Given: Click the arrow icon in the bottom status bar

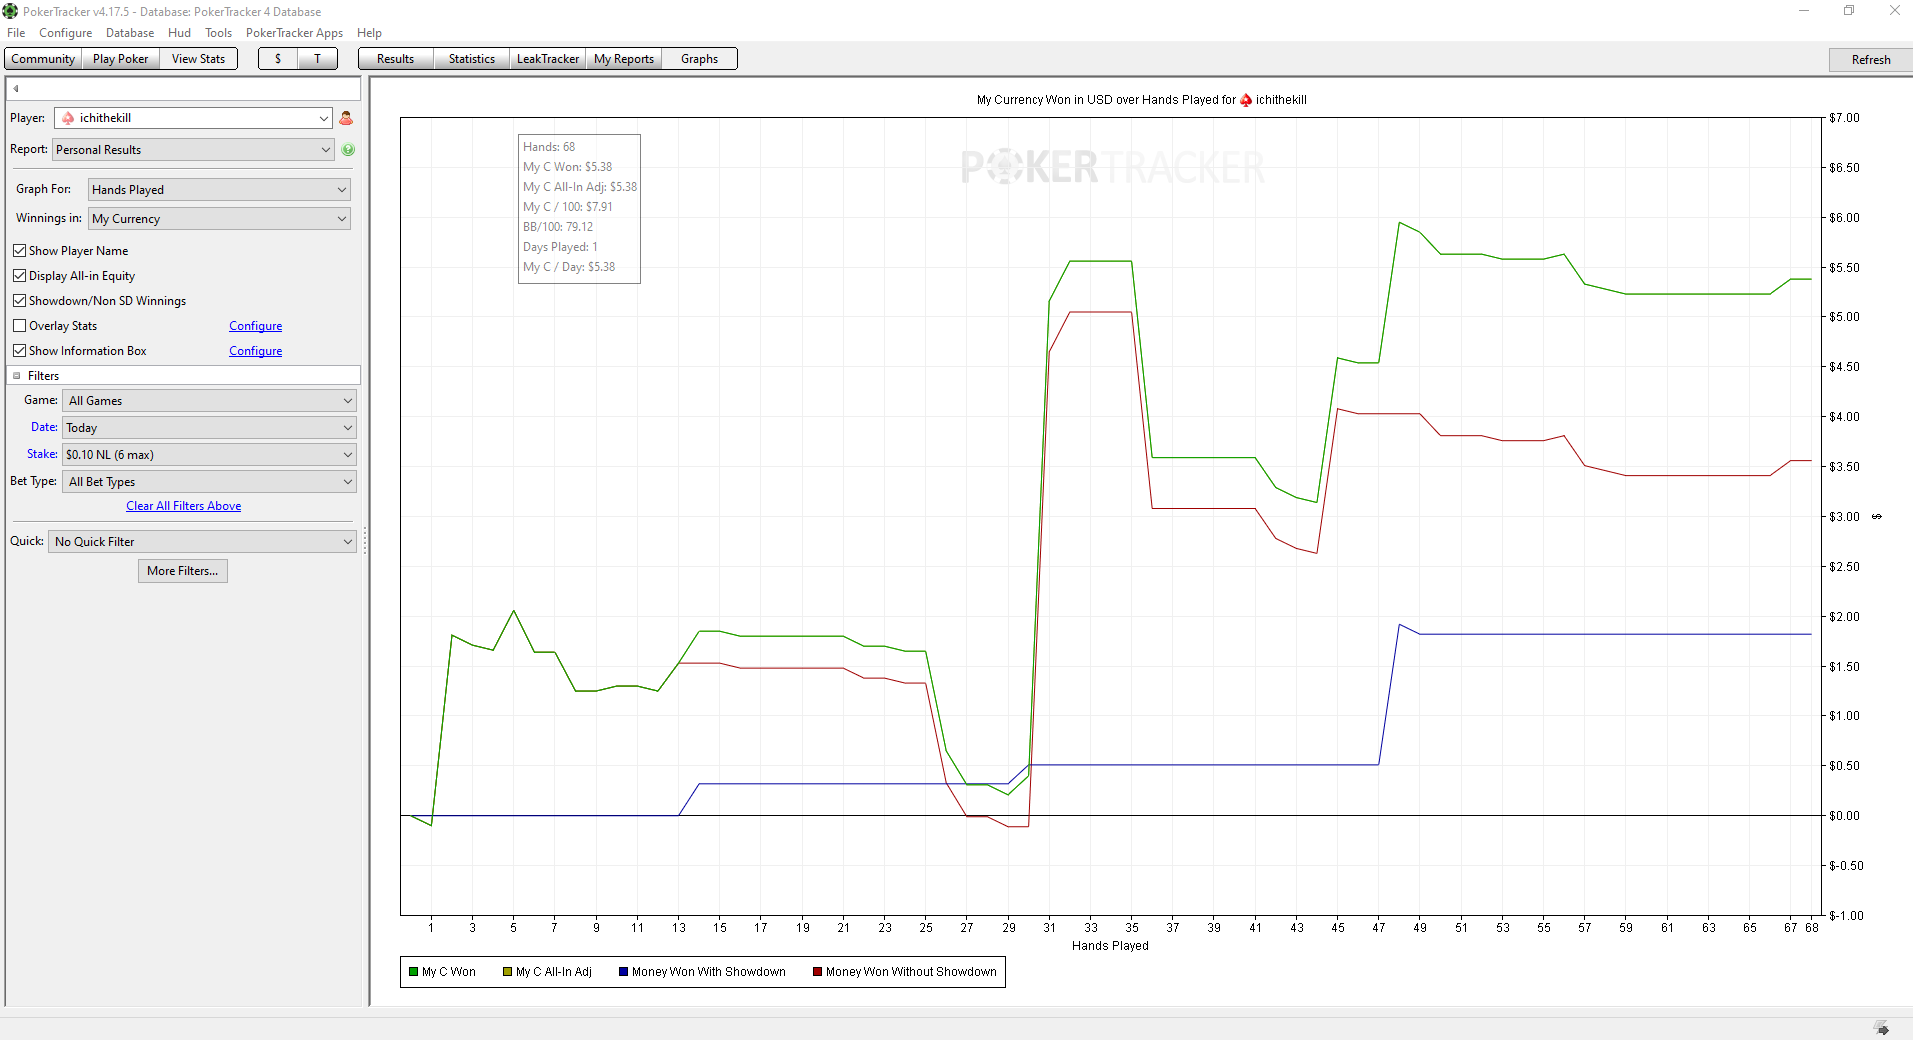Looking at the screenshot, I should pos(1882,1029).
